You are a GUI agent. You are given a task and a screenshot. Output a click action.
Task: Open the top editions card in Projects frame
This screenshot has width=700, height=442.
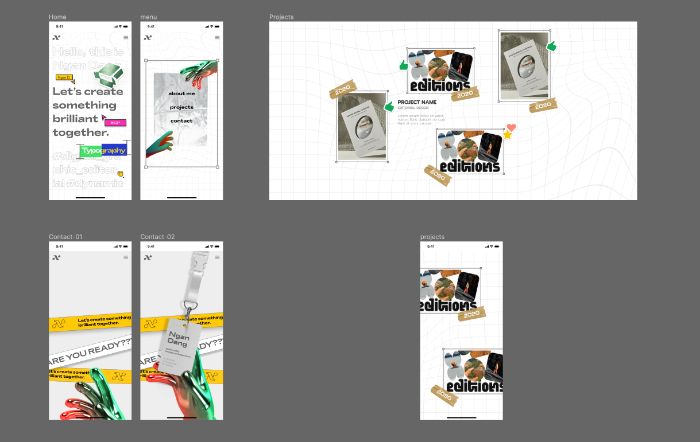click(x=440, y=71)
